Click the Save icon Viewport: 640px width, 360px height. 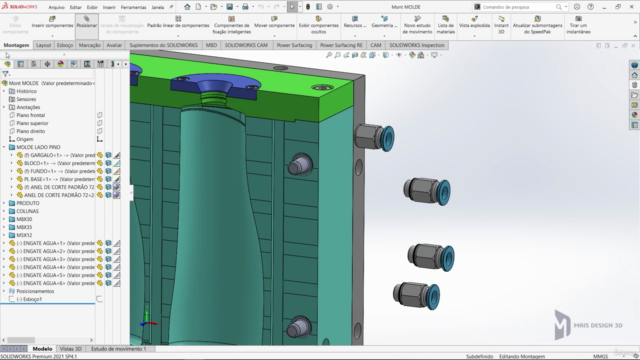point(229,7)
